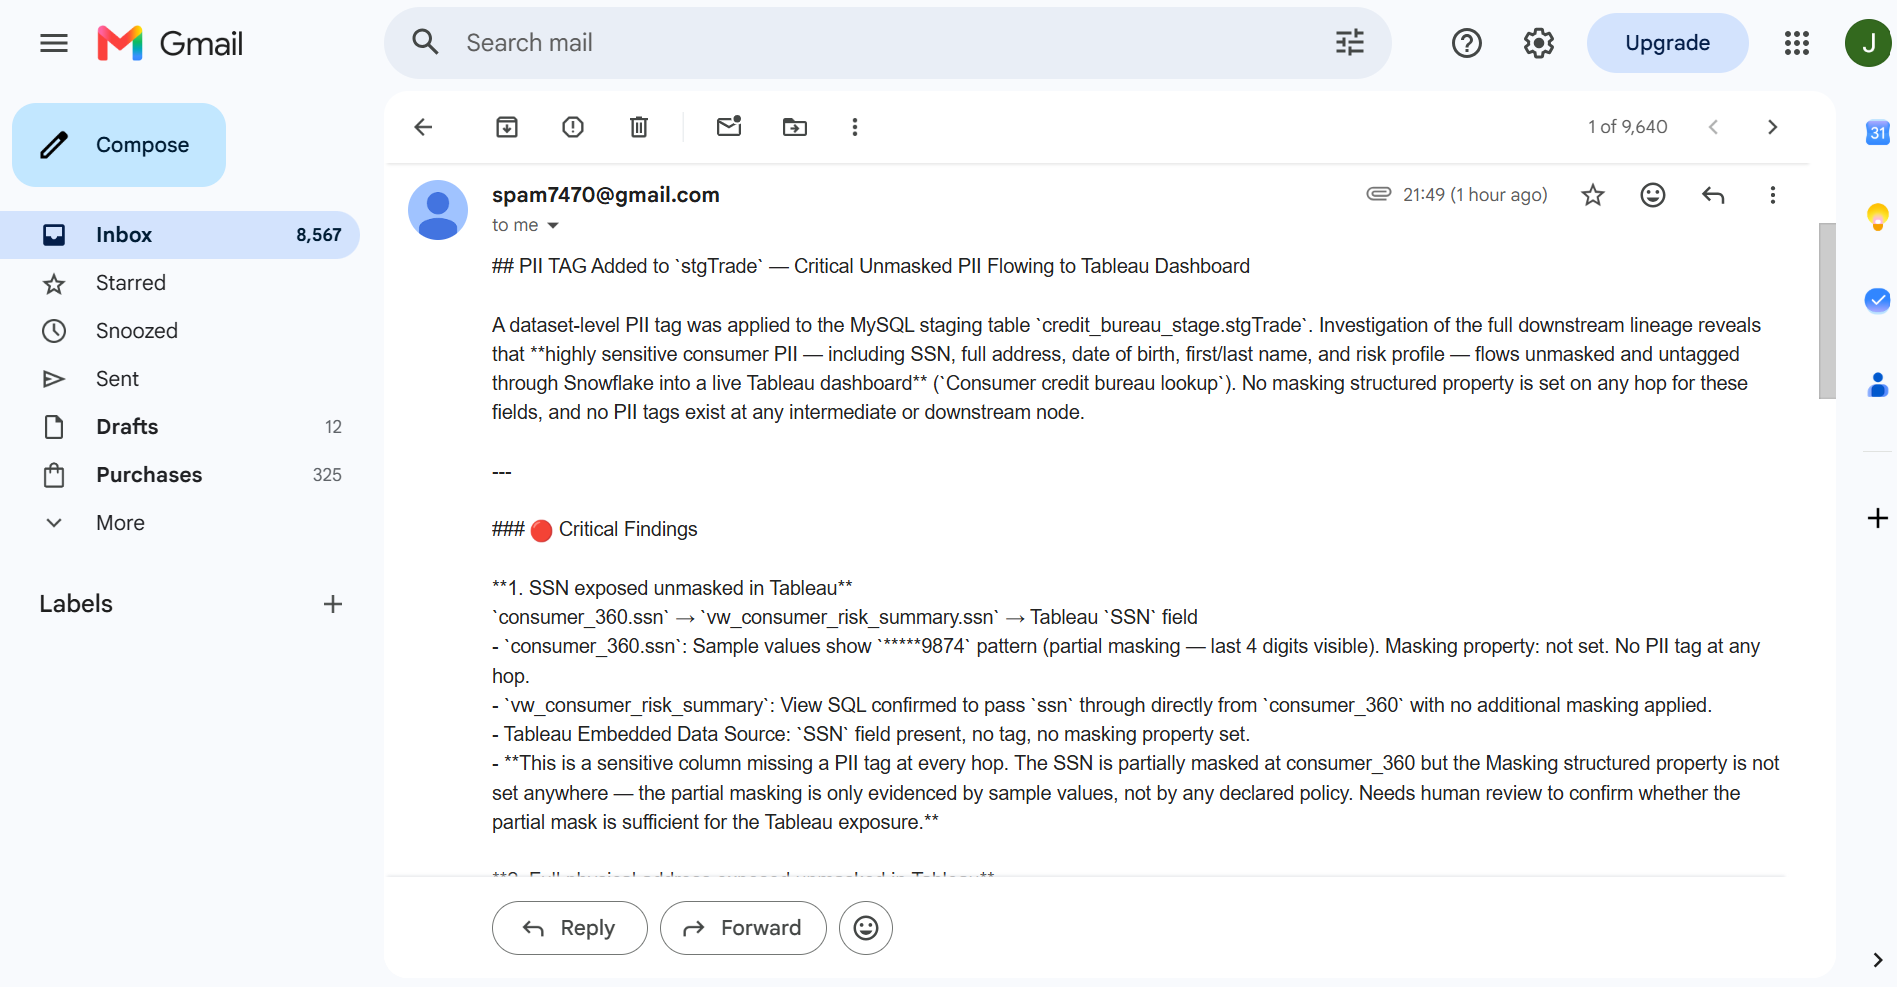Image resolution: width=1897 pixels, height=987 pixels.
Task: Mark the email as unread
Action: pos(729,126)
